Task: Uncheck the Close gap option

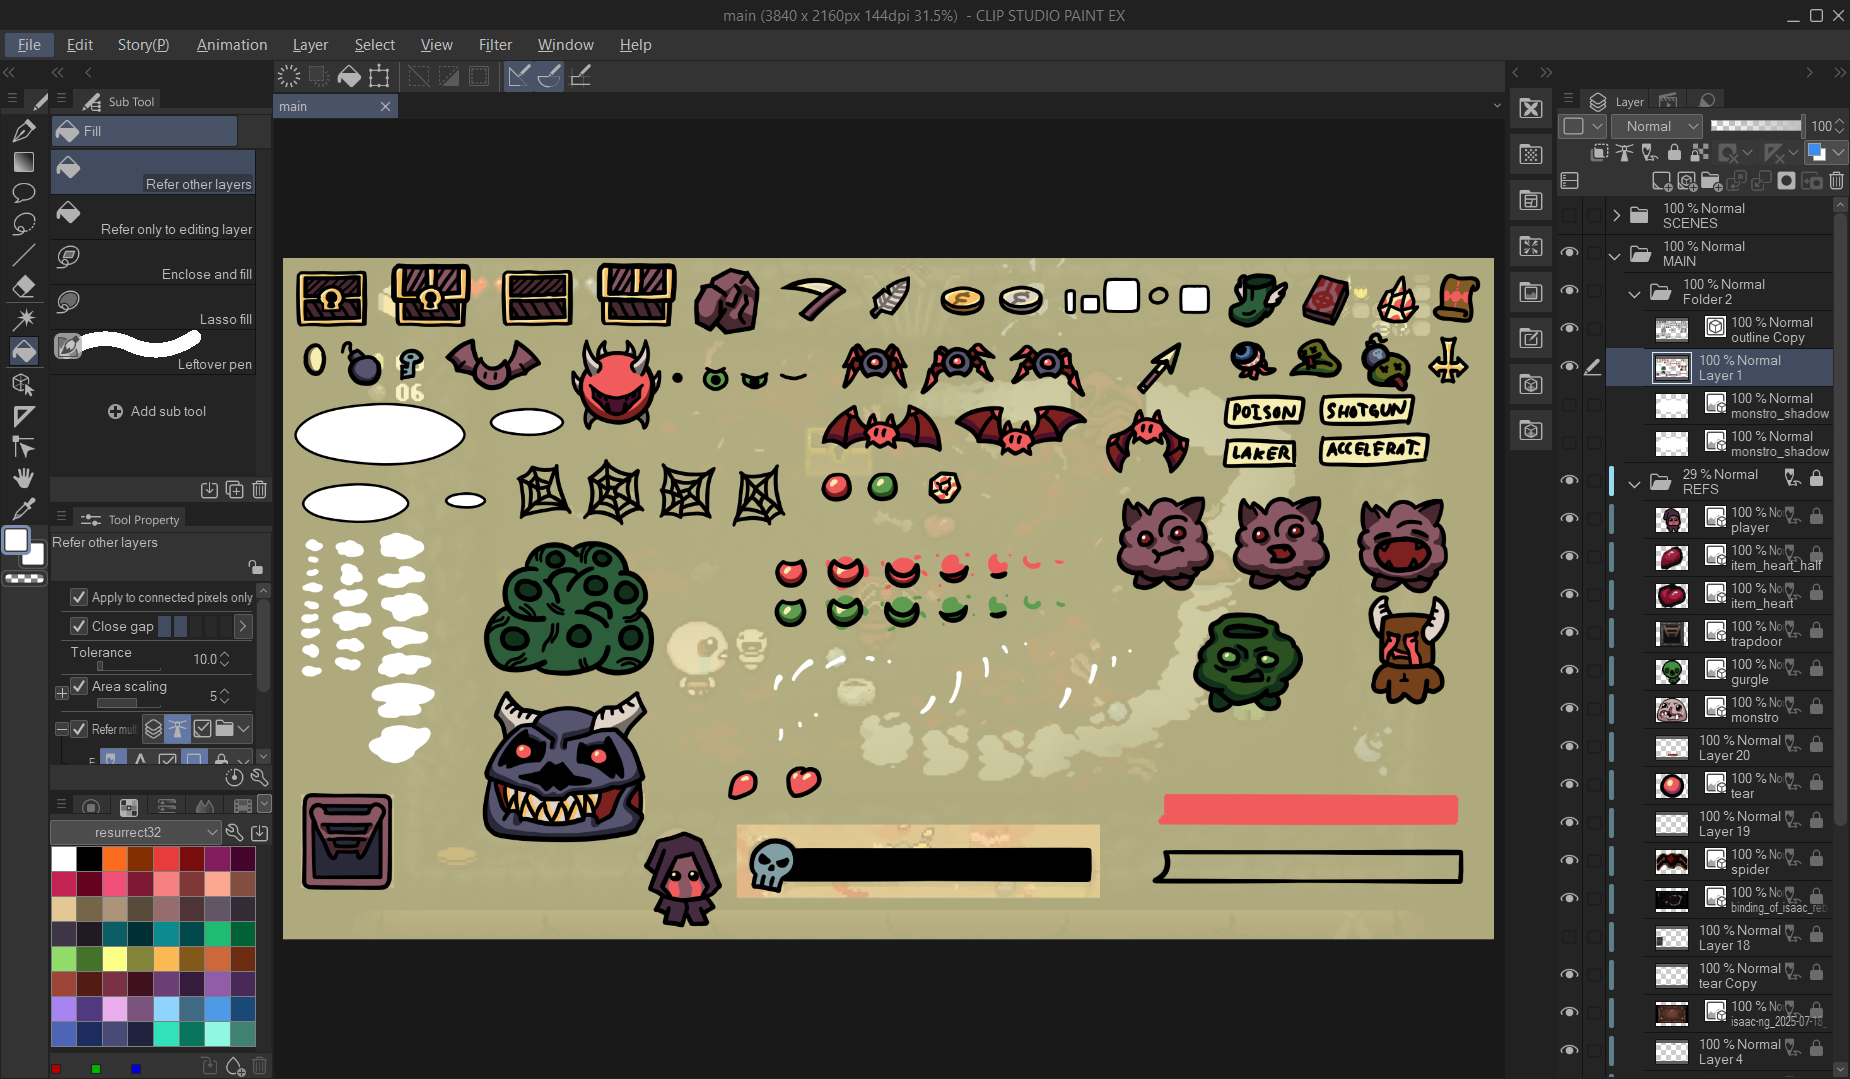Action: 79,626
